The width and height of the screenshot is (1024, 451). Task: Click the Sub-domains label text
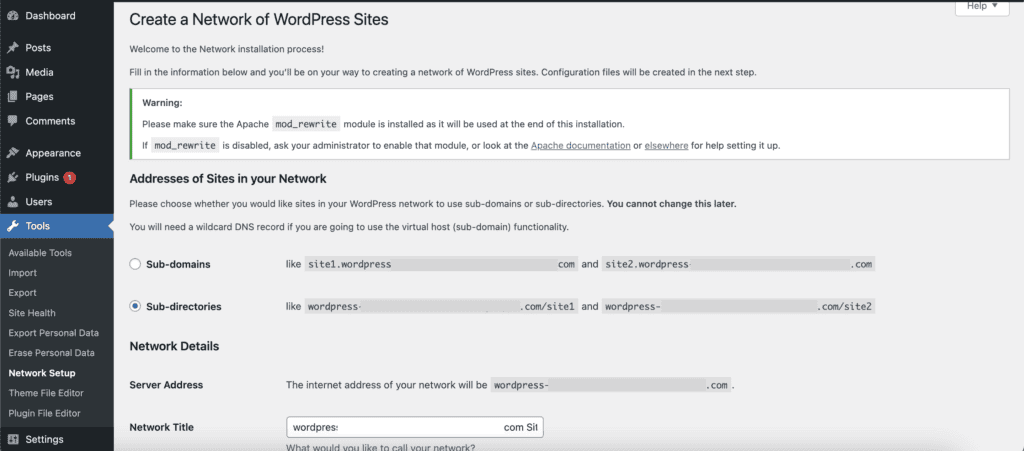tap(178, 265)
